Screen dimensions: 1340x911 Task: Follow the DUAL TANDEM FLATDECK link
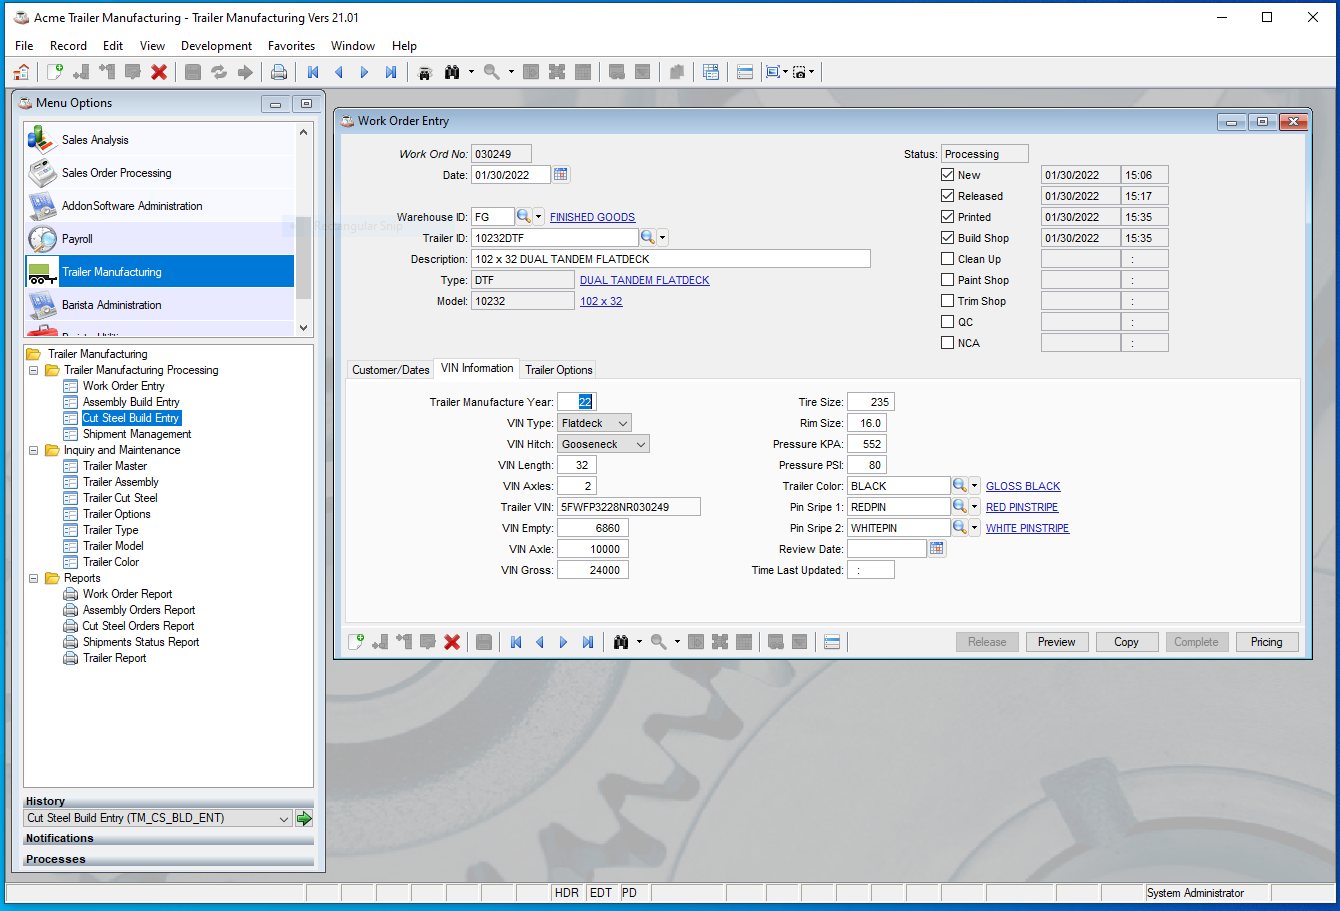644,280
